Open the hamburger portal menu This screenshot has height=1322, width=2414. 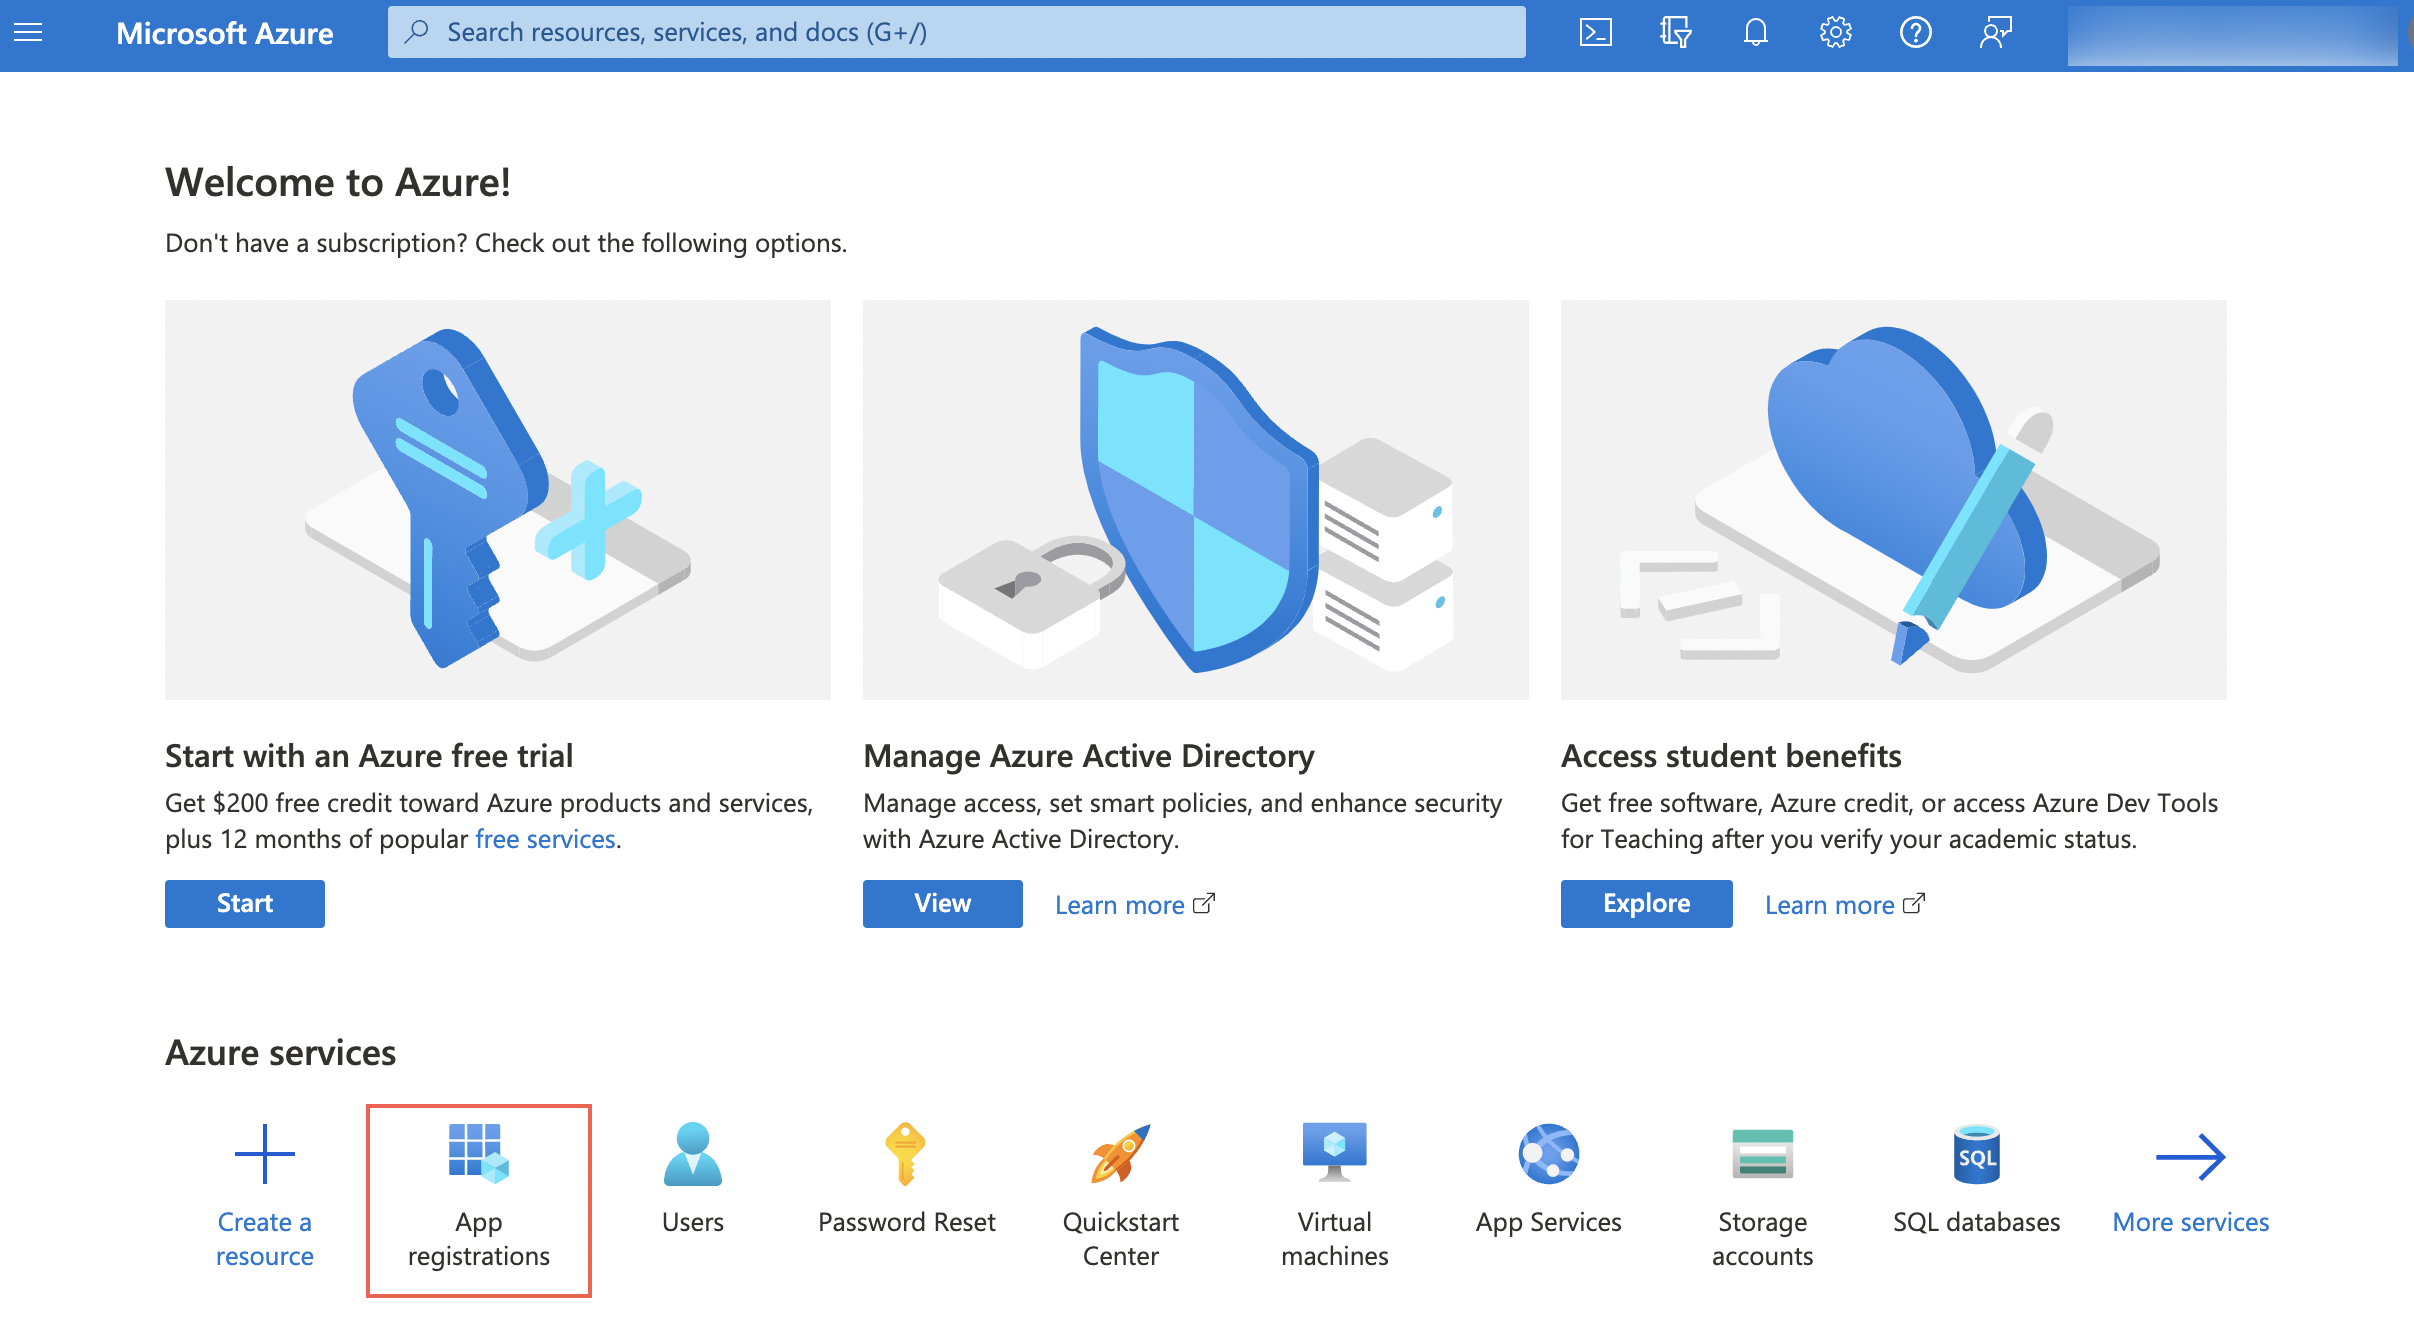tap(28, 33)
